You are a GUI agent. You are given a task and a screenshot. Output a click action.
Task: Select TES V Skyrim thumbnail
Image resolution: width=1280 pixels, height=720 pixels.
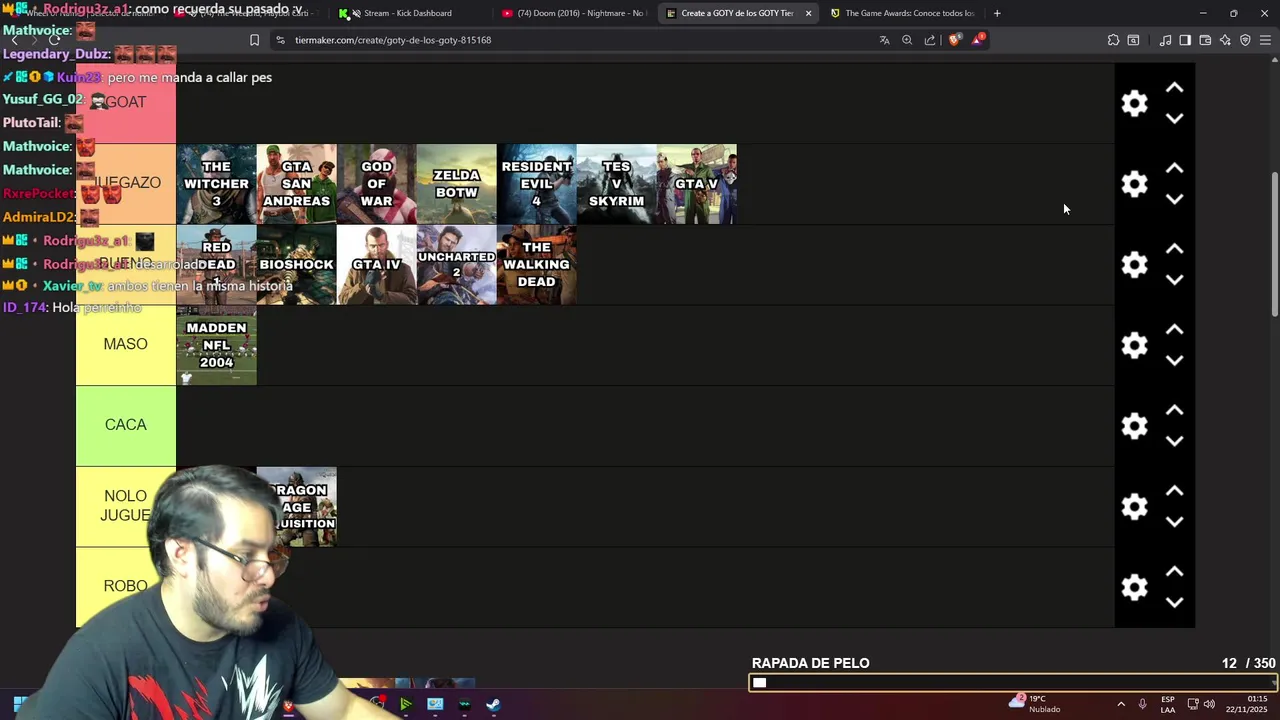point(616,184)
